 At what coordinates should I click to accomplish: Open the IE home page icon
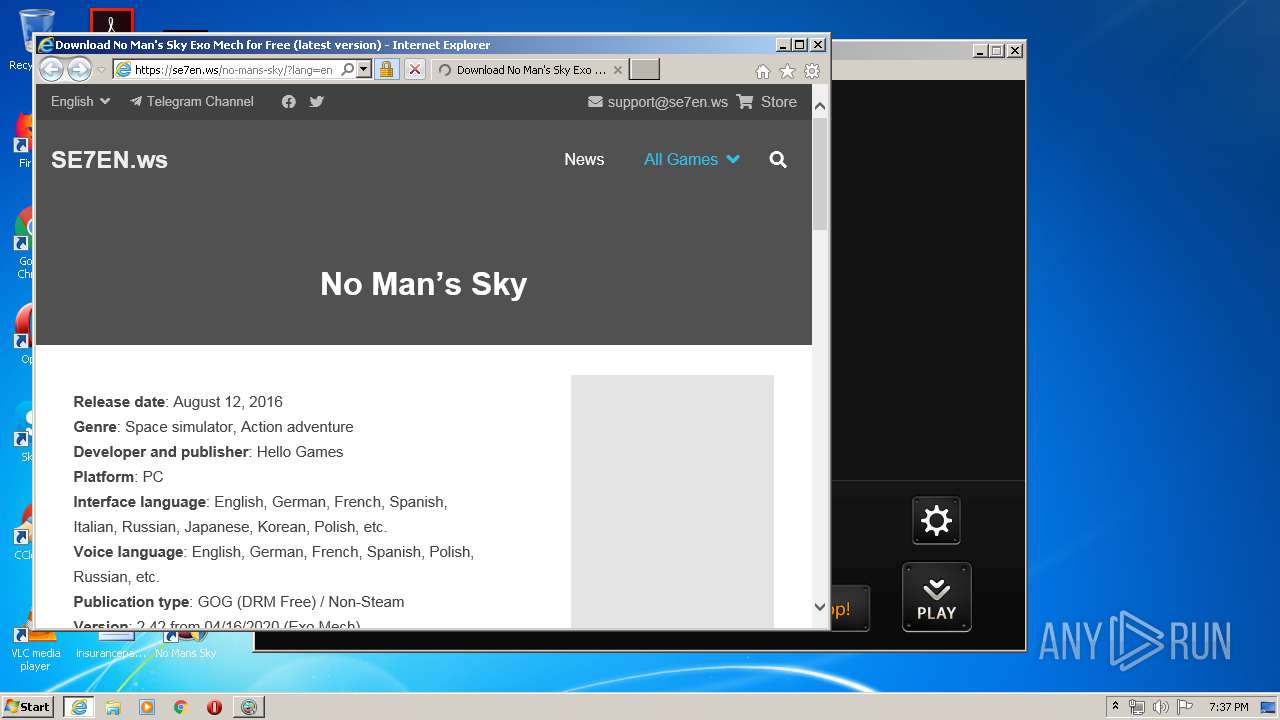click(763, 71)
